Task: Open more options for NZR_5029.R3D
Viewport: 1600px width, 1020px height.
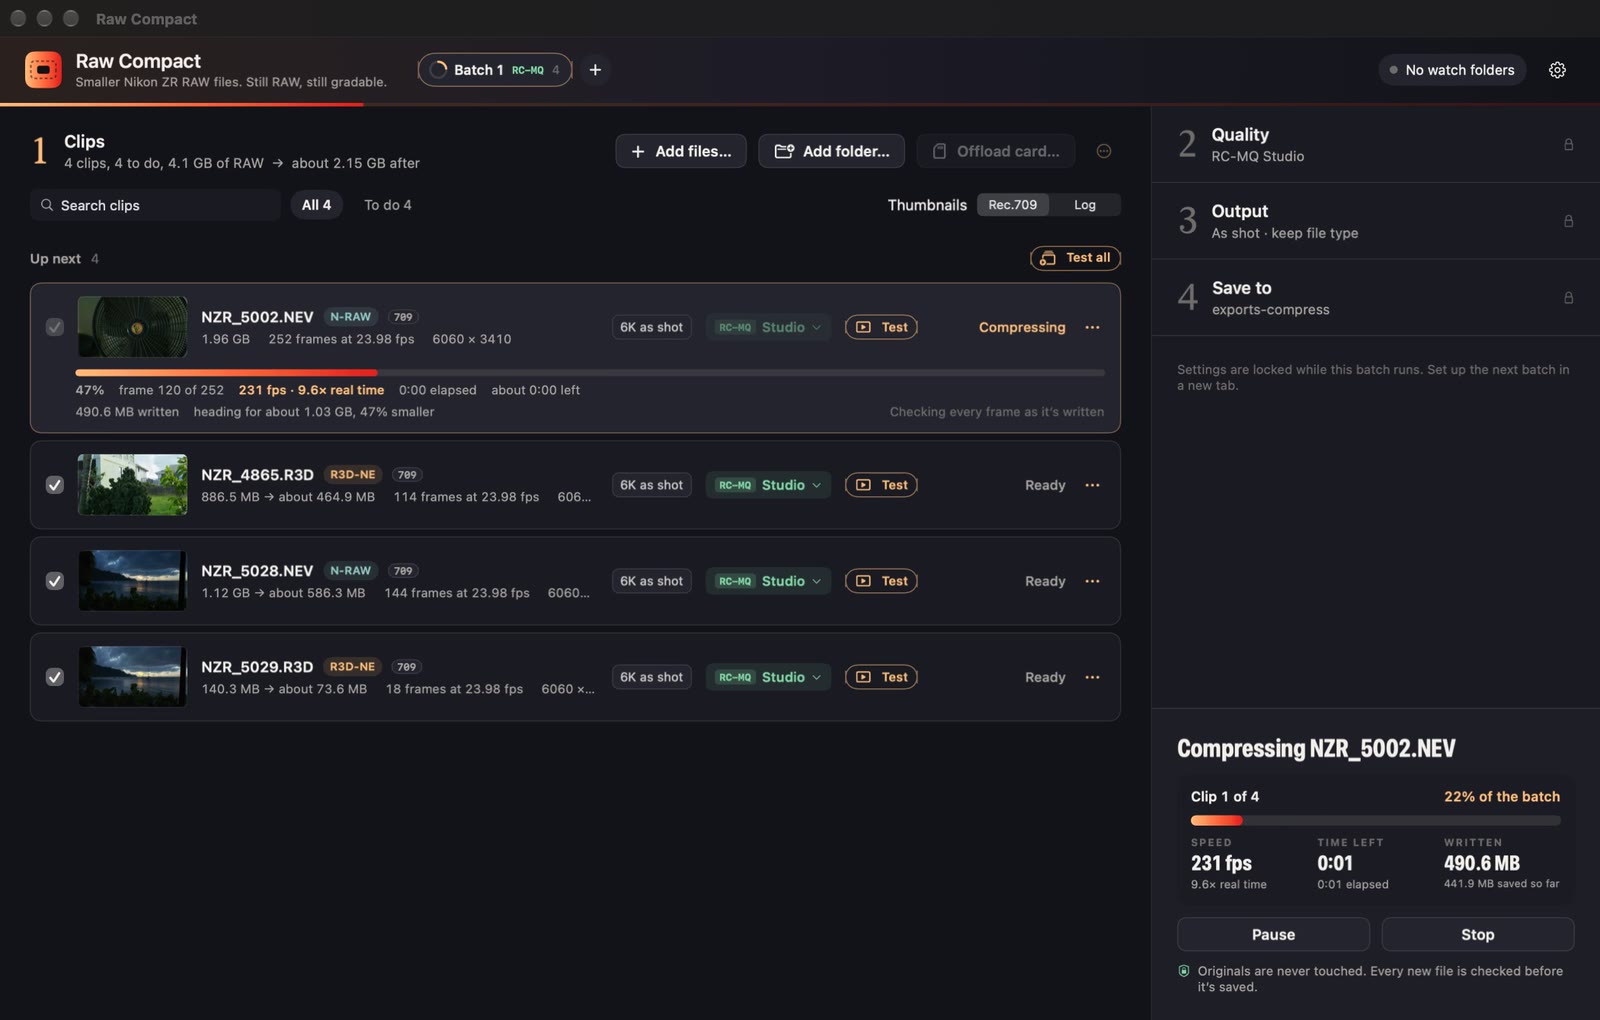Action: pos(1092,677)
